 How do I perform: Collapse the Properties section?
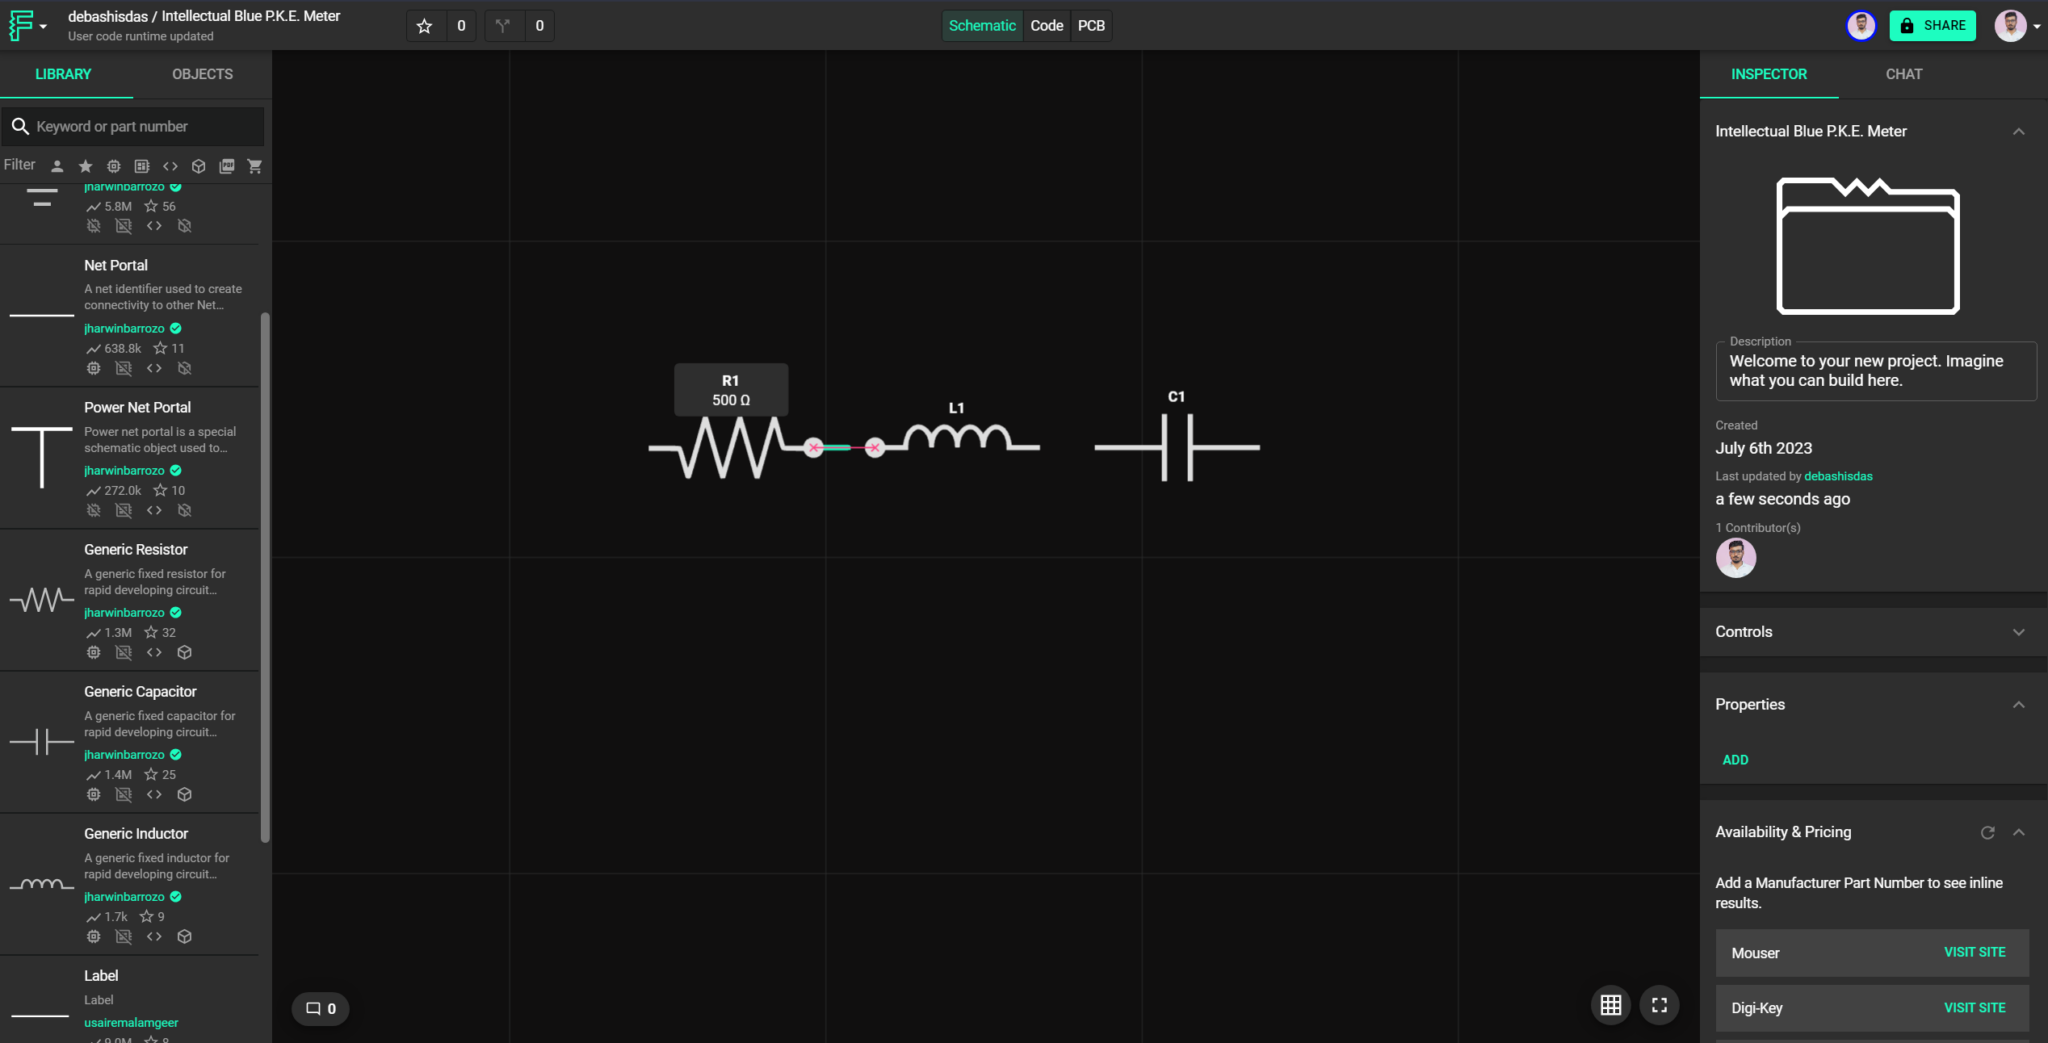2018,704
